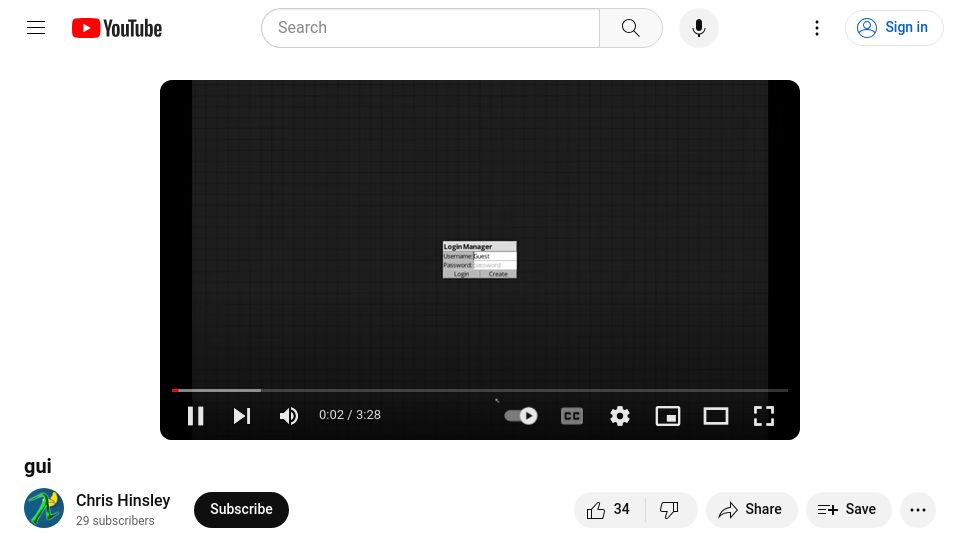Image resolution: width=960 pixels, height=540 pixels.
Task: Go to the YouTube home logo
Action: click(117, 28)
